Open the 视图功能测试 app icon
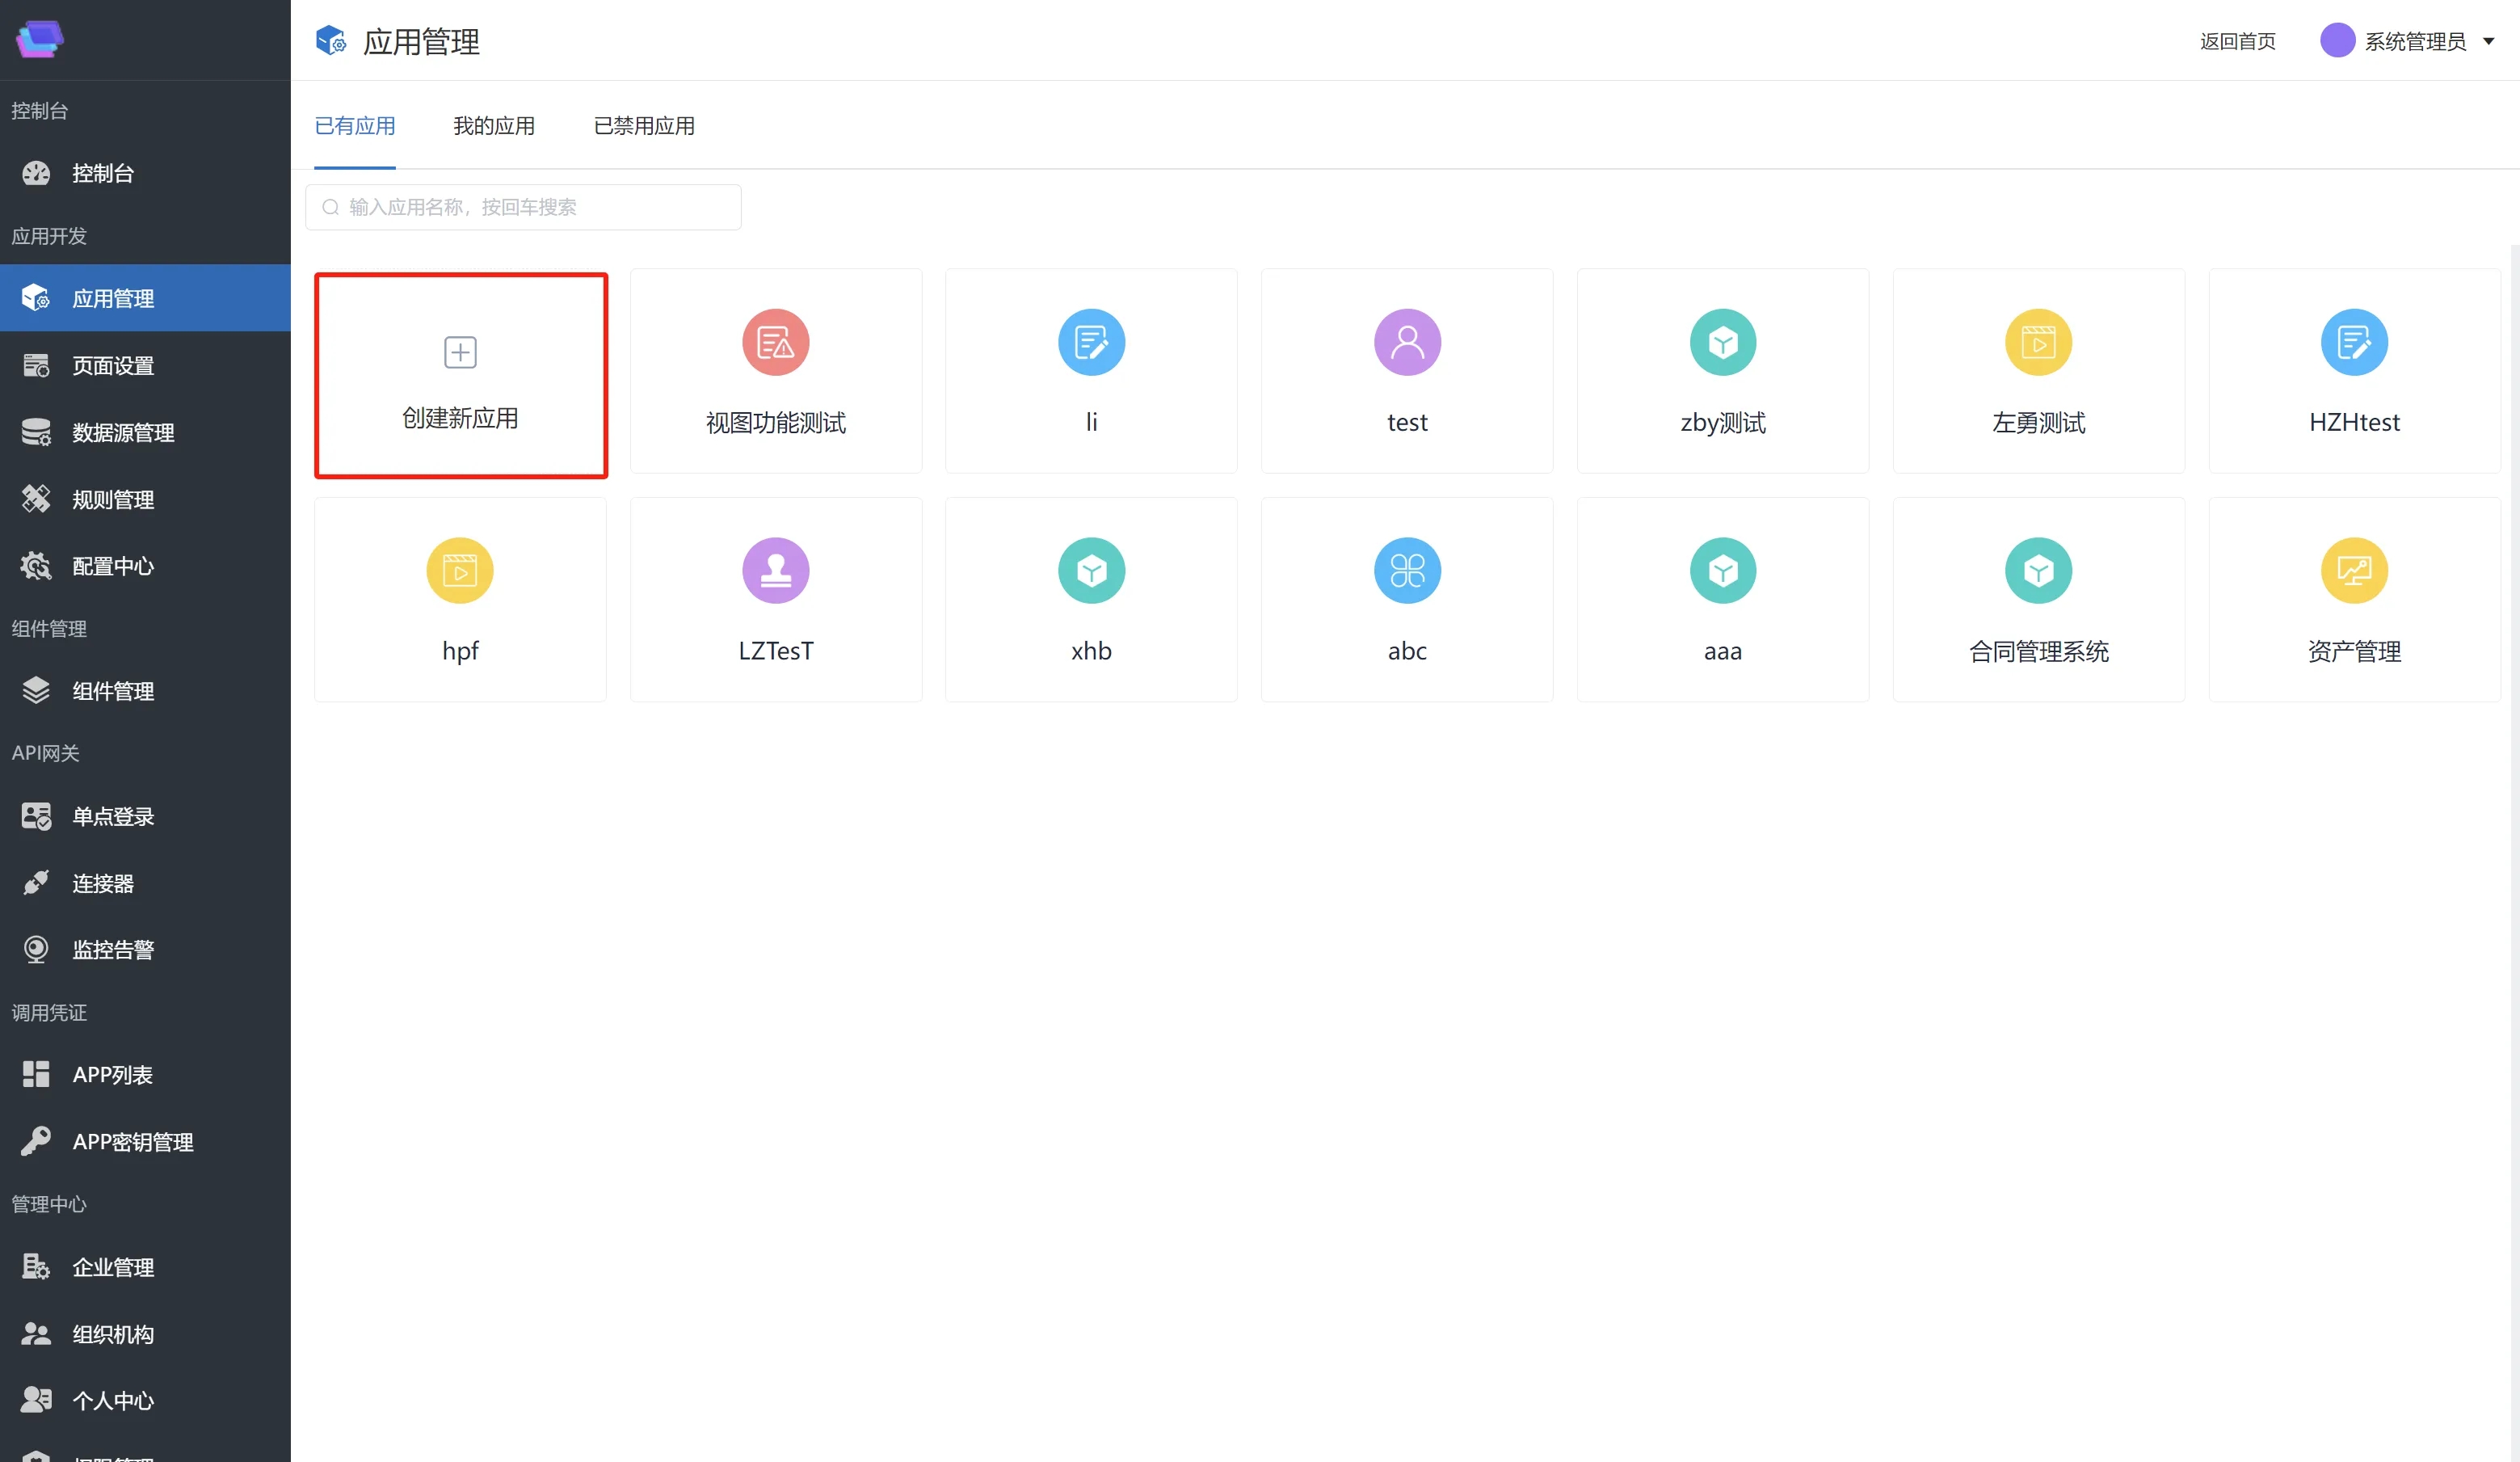The width and height of the screenshot is (2520, 1462). [775, 343]
